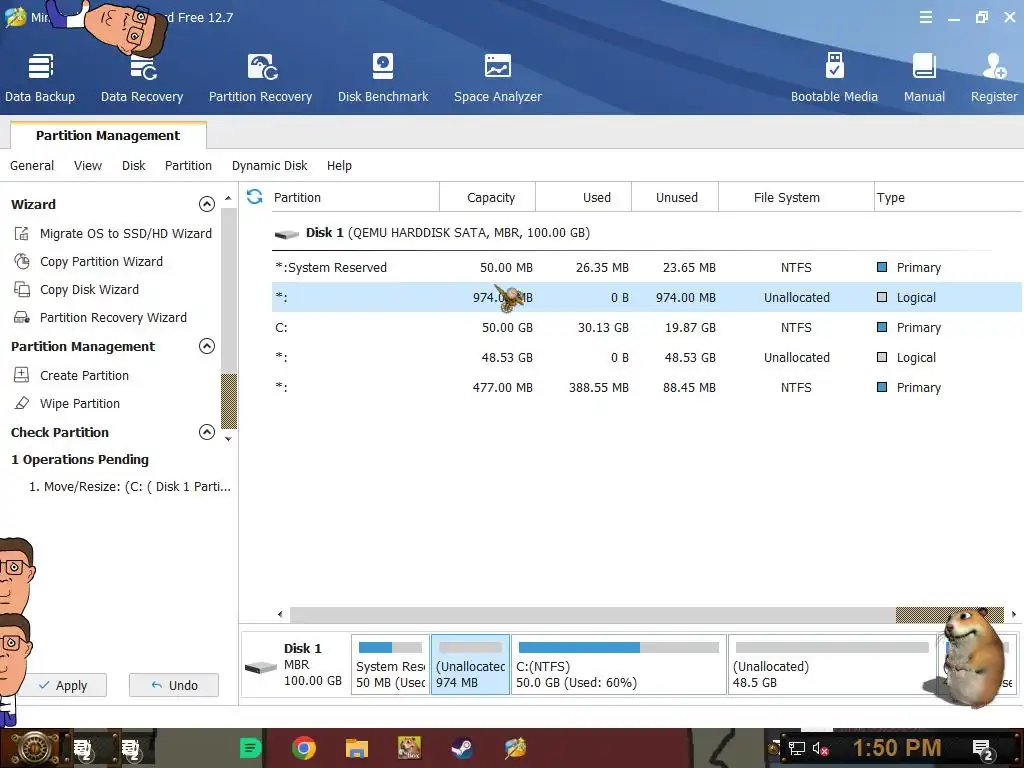Open Steam from the taskbar
The image size is (1024, 768).
462,748
